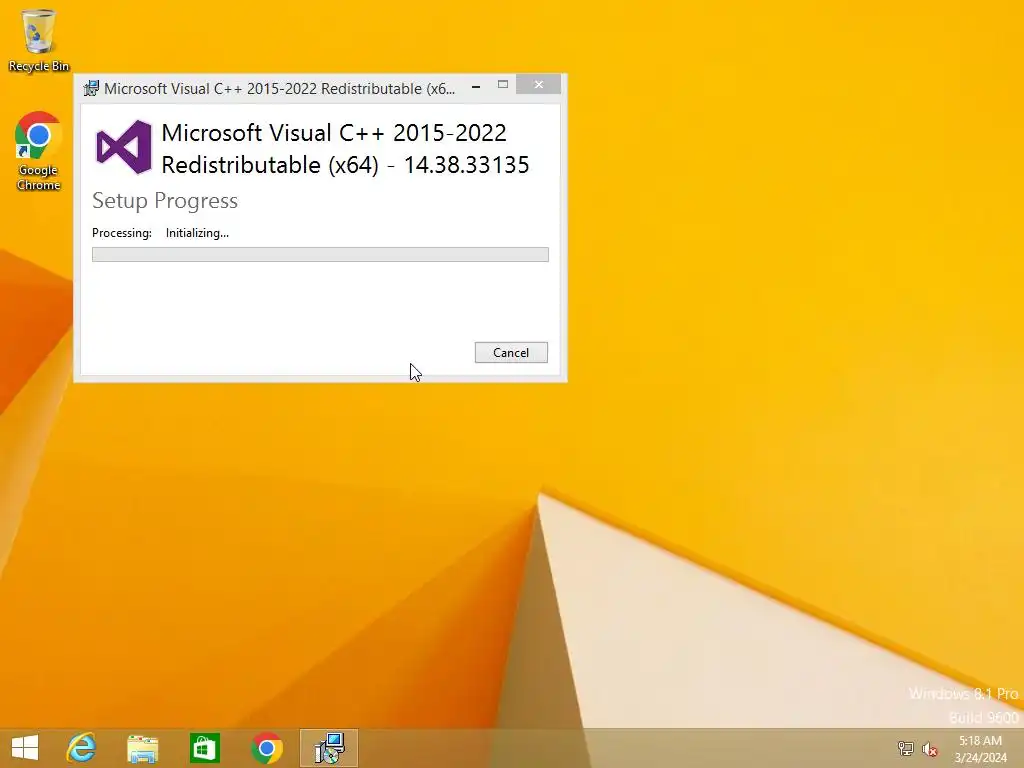This screenshot has height=768, width=1024.
Task: Click the 'Processing:' label
Action: pyautogui.click(x=121, y=233)
